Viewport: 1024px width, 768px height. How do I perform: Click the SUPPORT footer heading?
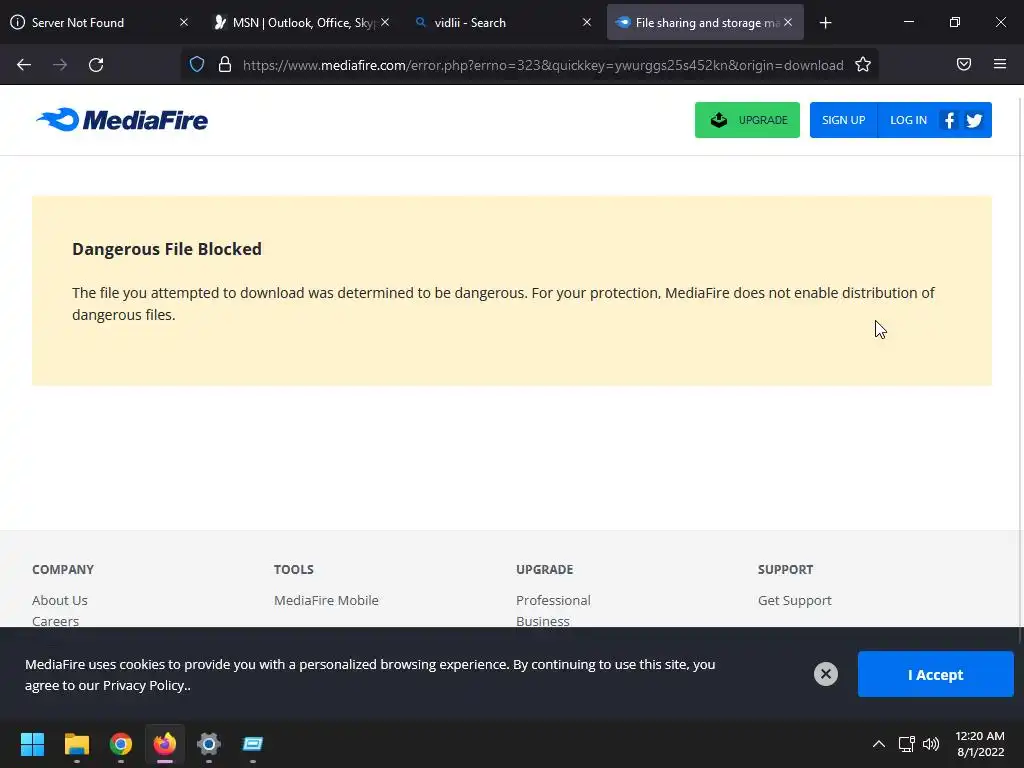point(786,569)
